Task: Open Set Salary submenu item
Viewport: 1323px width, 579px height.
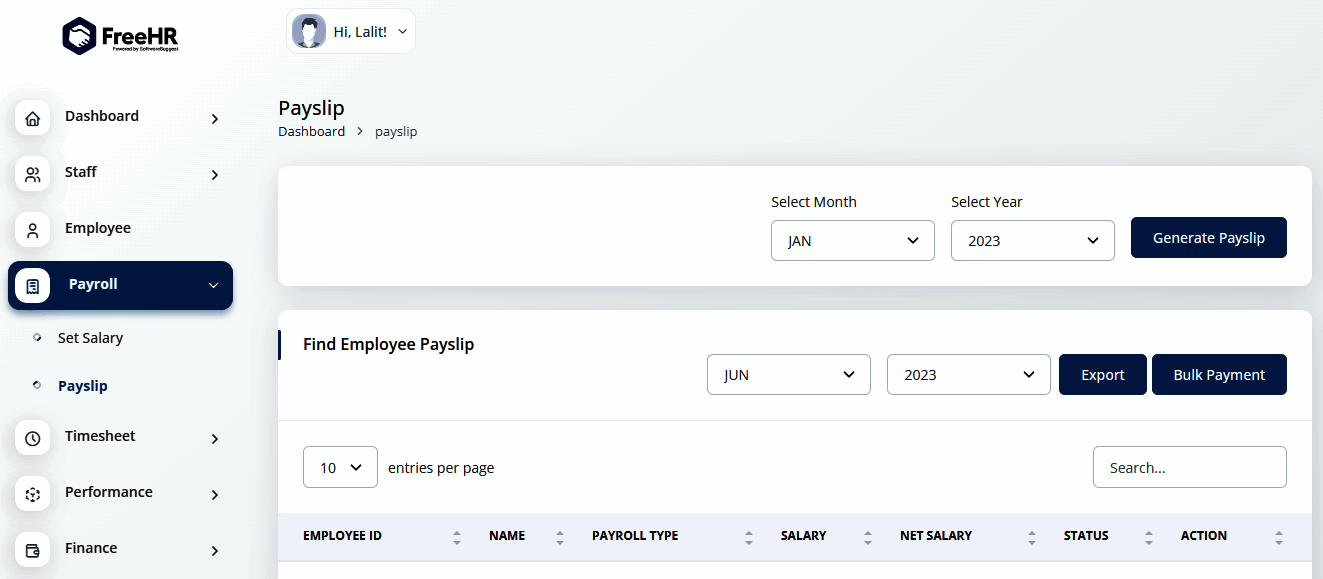Action: click(x=90, y=338)
